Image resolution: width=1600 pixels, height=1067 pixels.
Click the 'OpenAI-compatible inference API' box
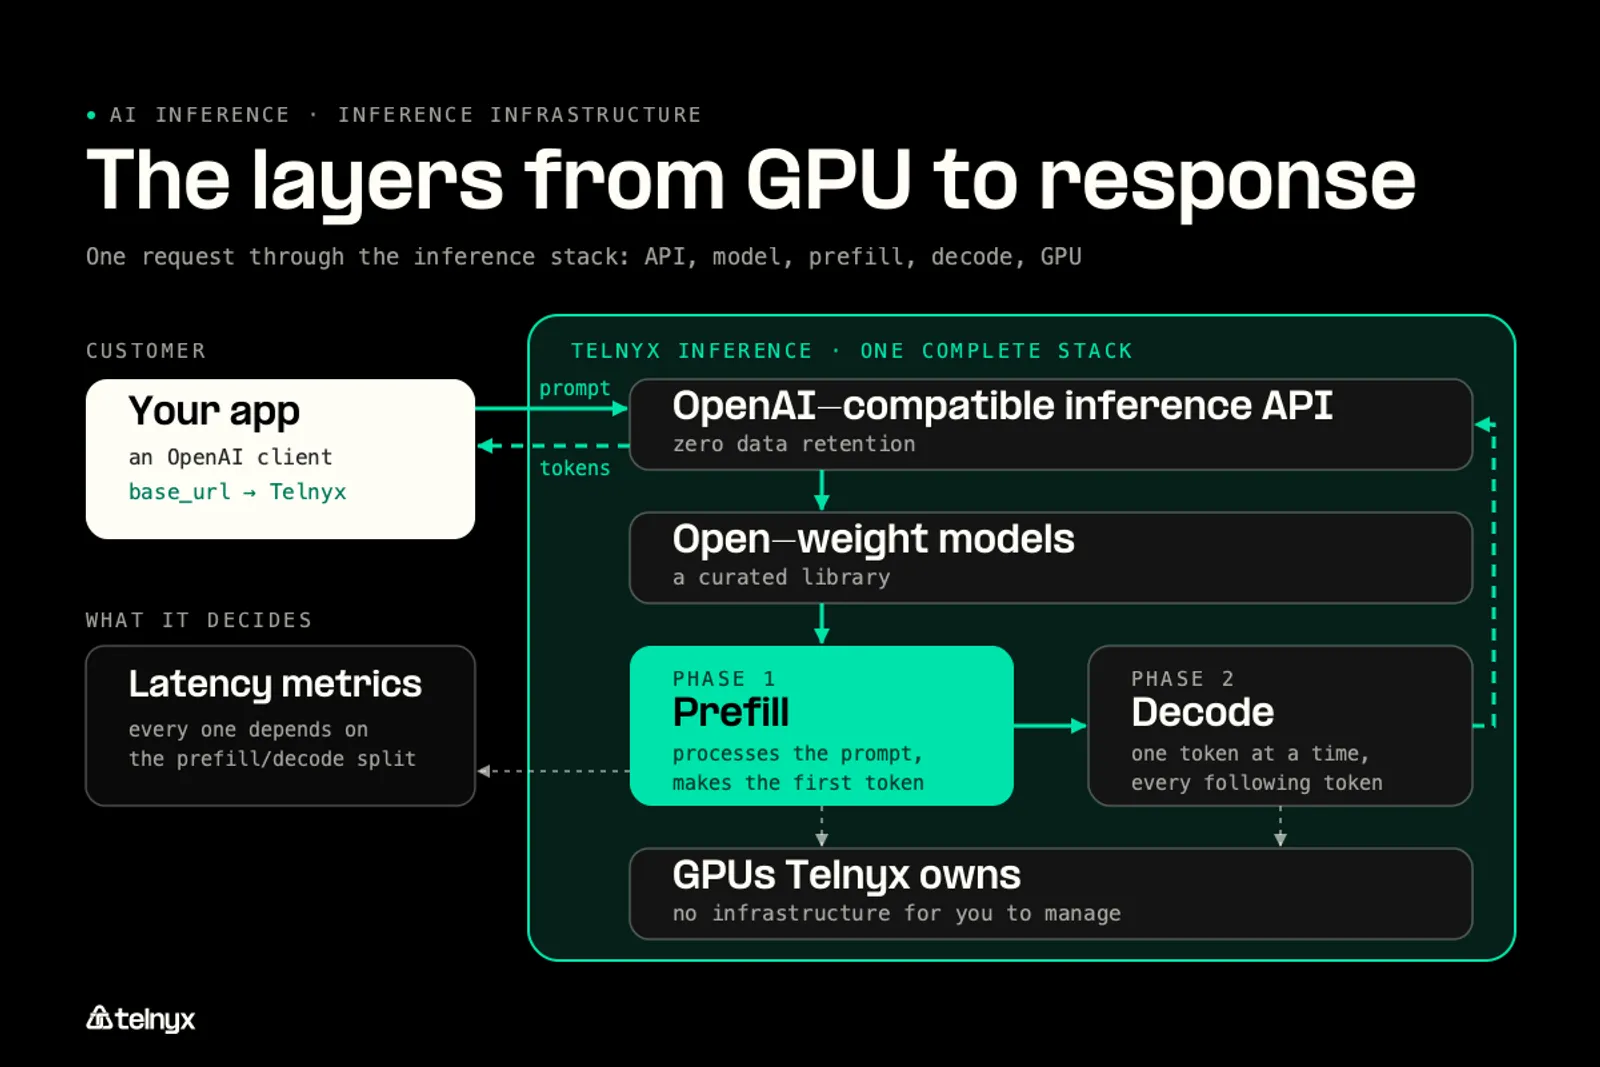pos(1051,424)
